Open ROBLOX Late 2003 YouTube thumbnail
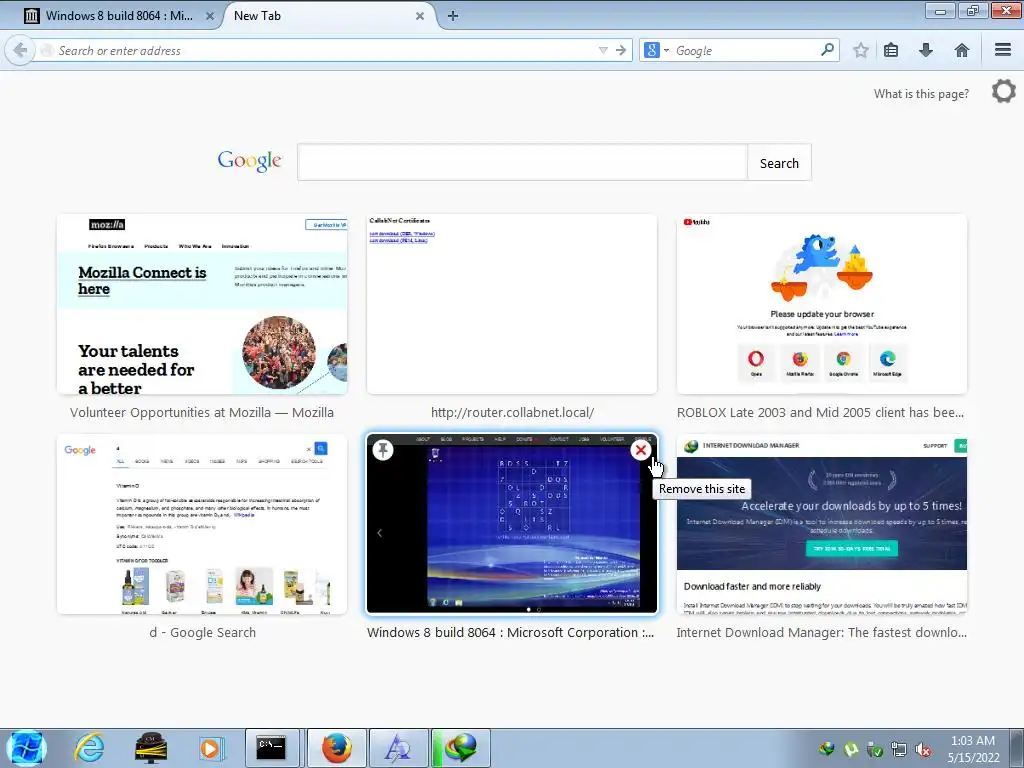 pos(822,304)
